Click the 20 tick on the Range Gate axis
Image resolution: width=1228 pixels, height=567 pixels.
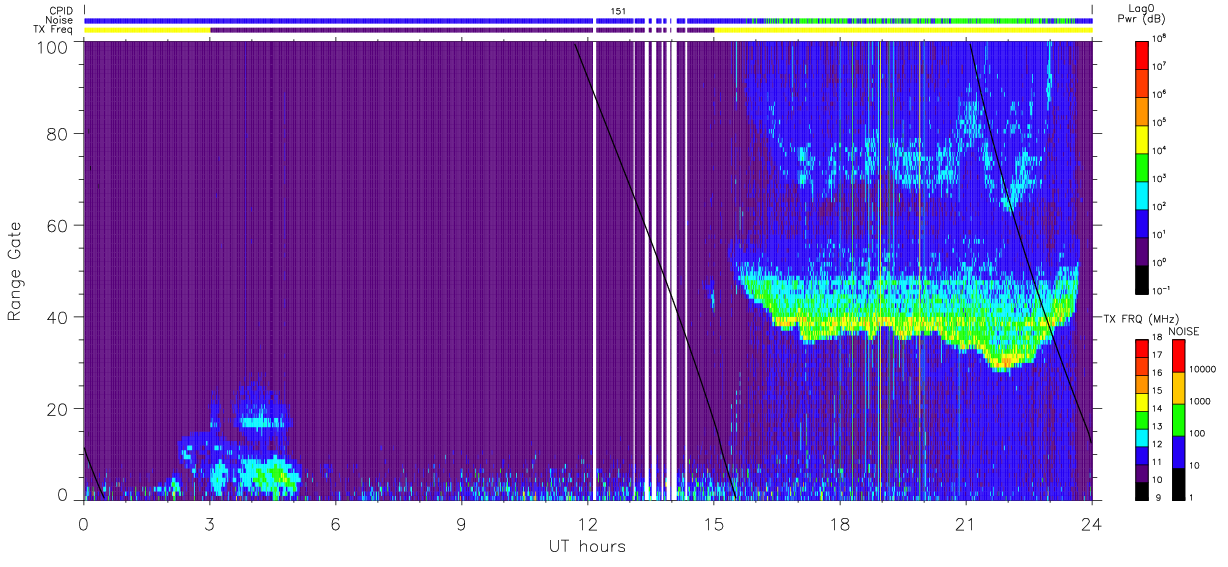56,409
